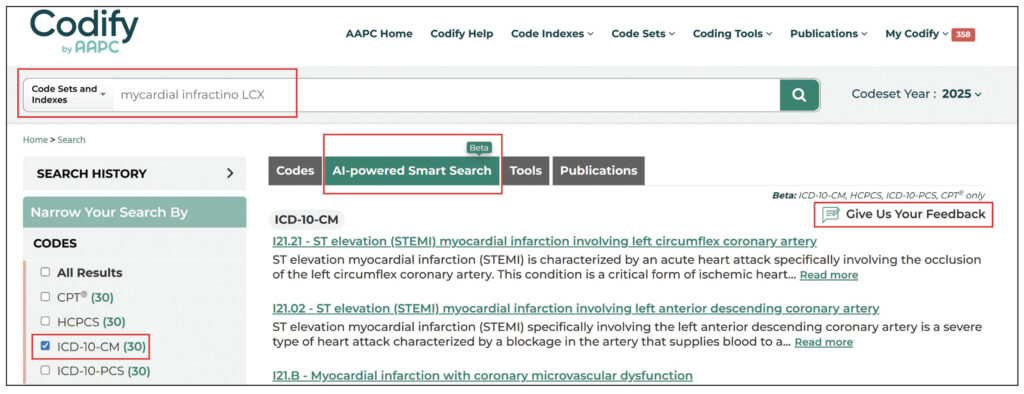Open the Code Sets and Indexes dropdown

[68, 95]
